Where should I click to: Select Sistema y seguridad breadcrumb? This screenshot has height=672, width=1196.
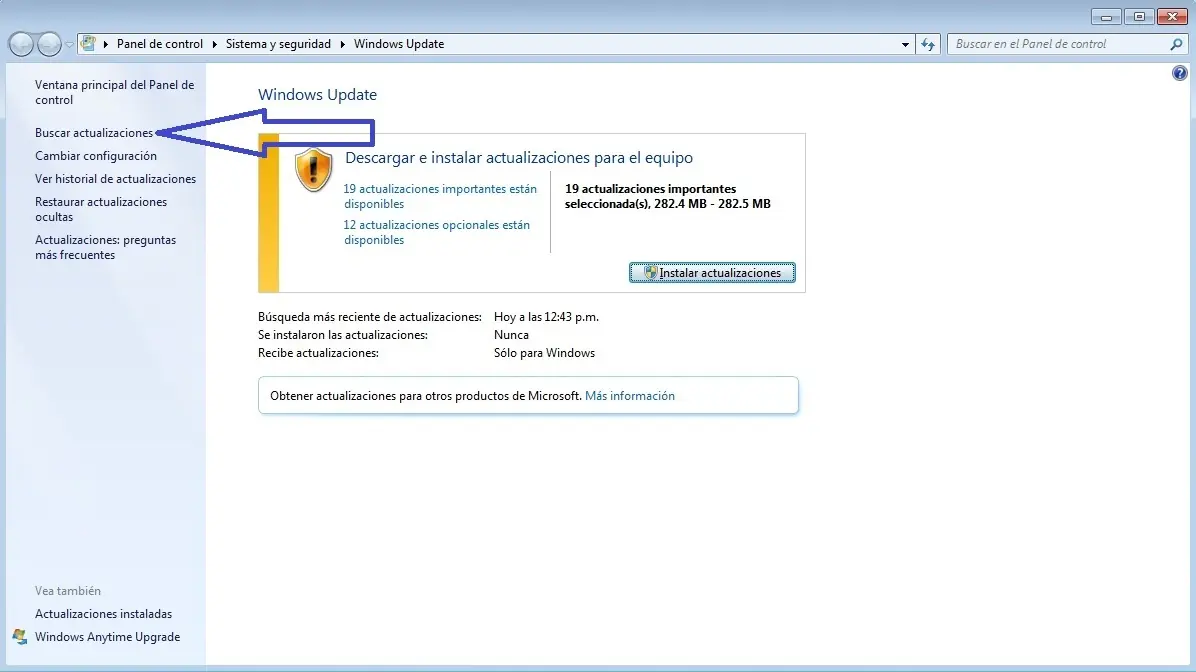pos(278,44)
